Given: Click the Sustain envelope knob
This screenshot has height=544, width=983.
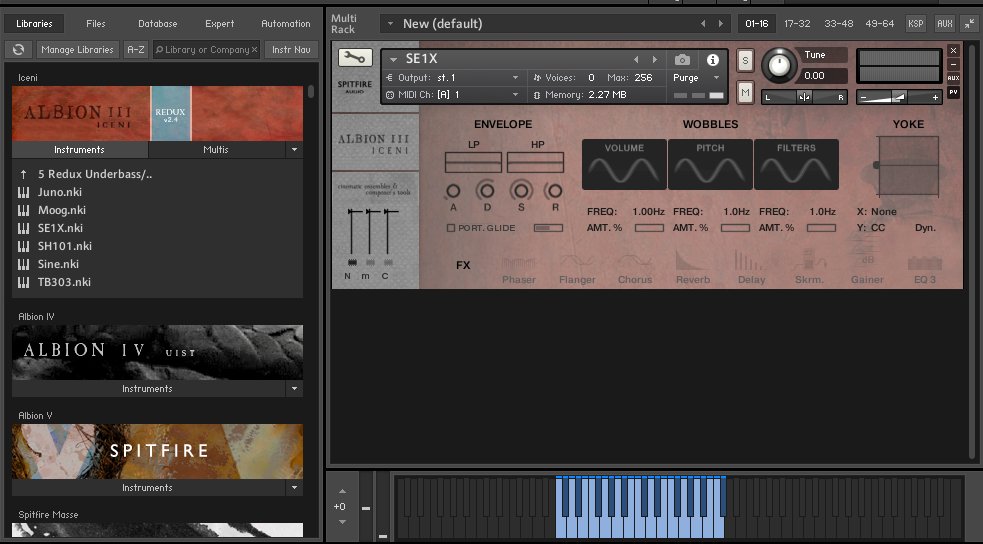Looking at the screenshot, I should click(521, 190).
